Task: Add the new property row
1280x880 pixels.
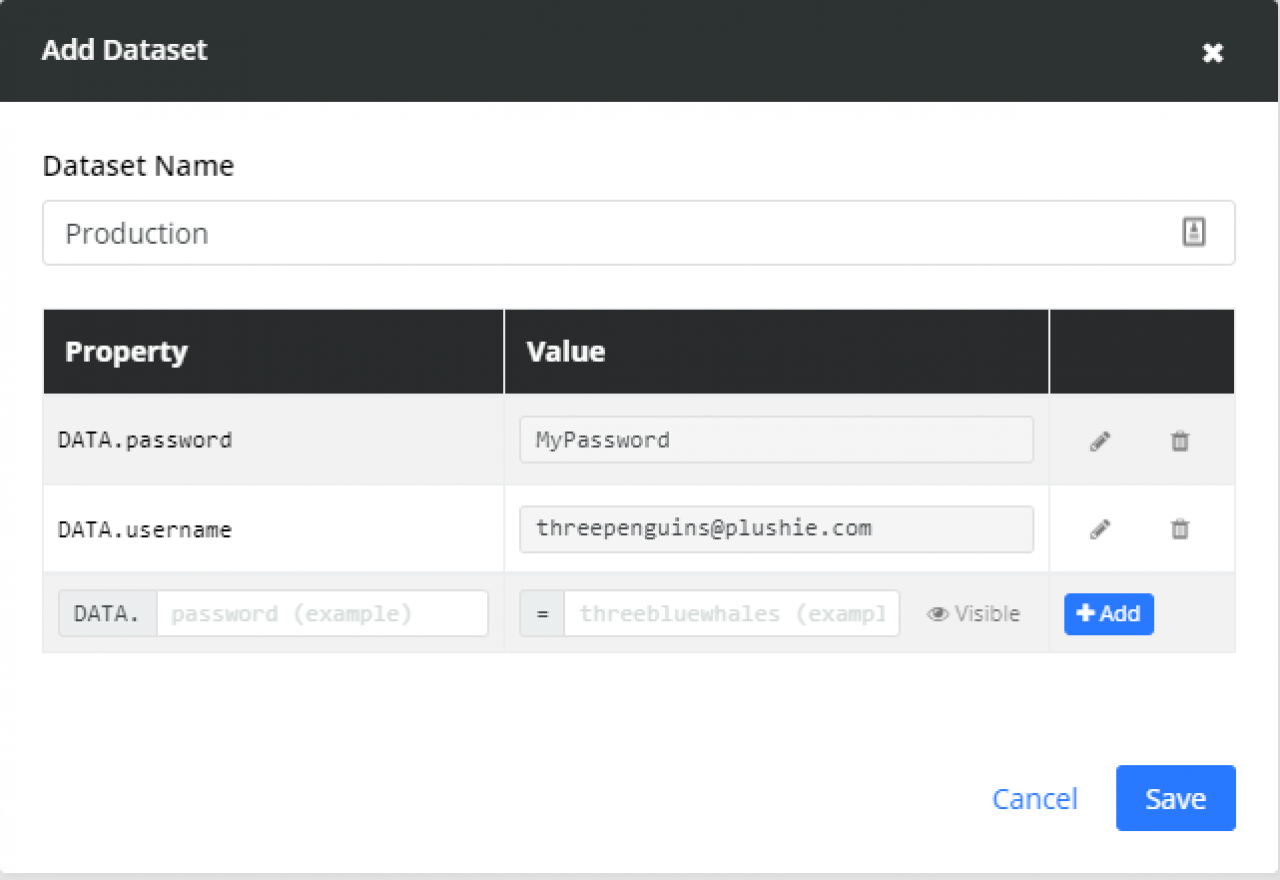Action: pyautogui.click(x=1109, y=613)
